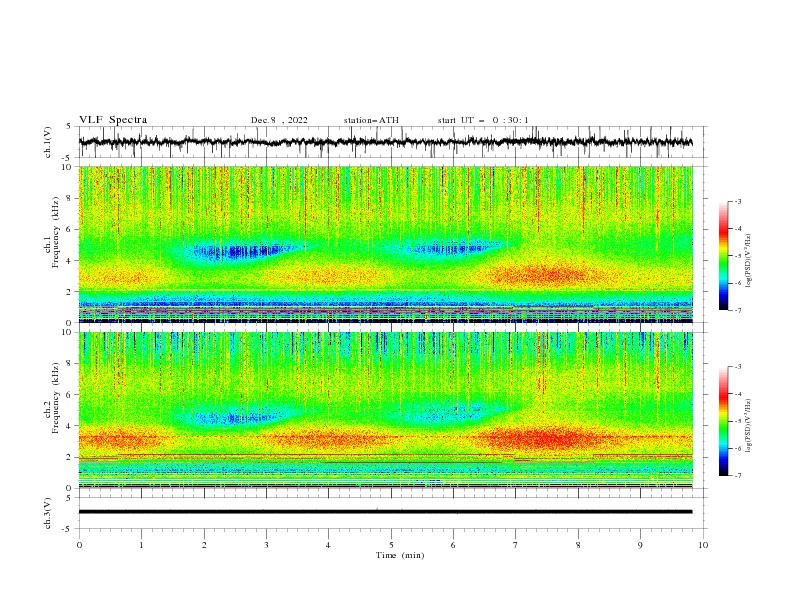
Task: Click the 'station=ATH' label
Action: pos(371,120)
